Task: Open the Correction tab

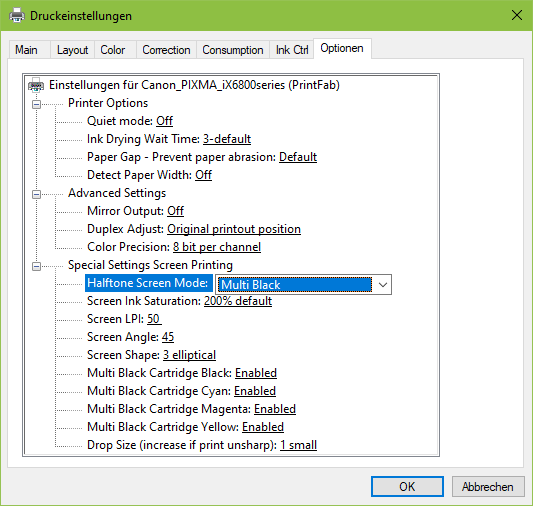Action: coord(166,50)
